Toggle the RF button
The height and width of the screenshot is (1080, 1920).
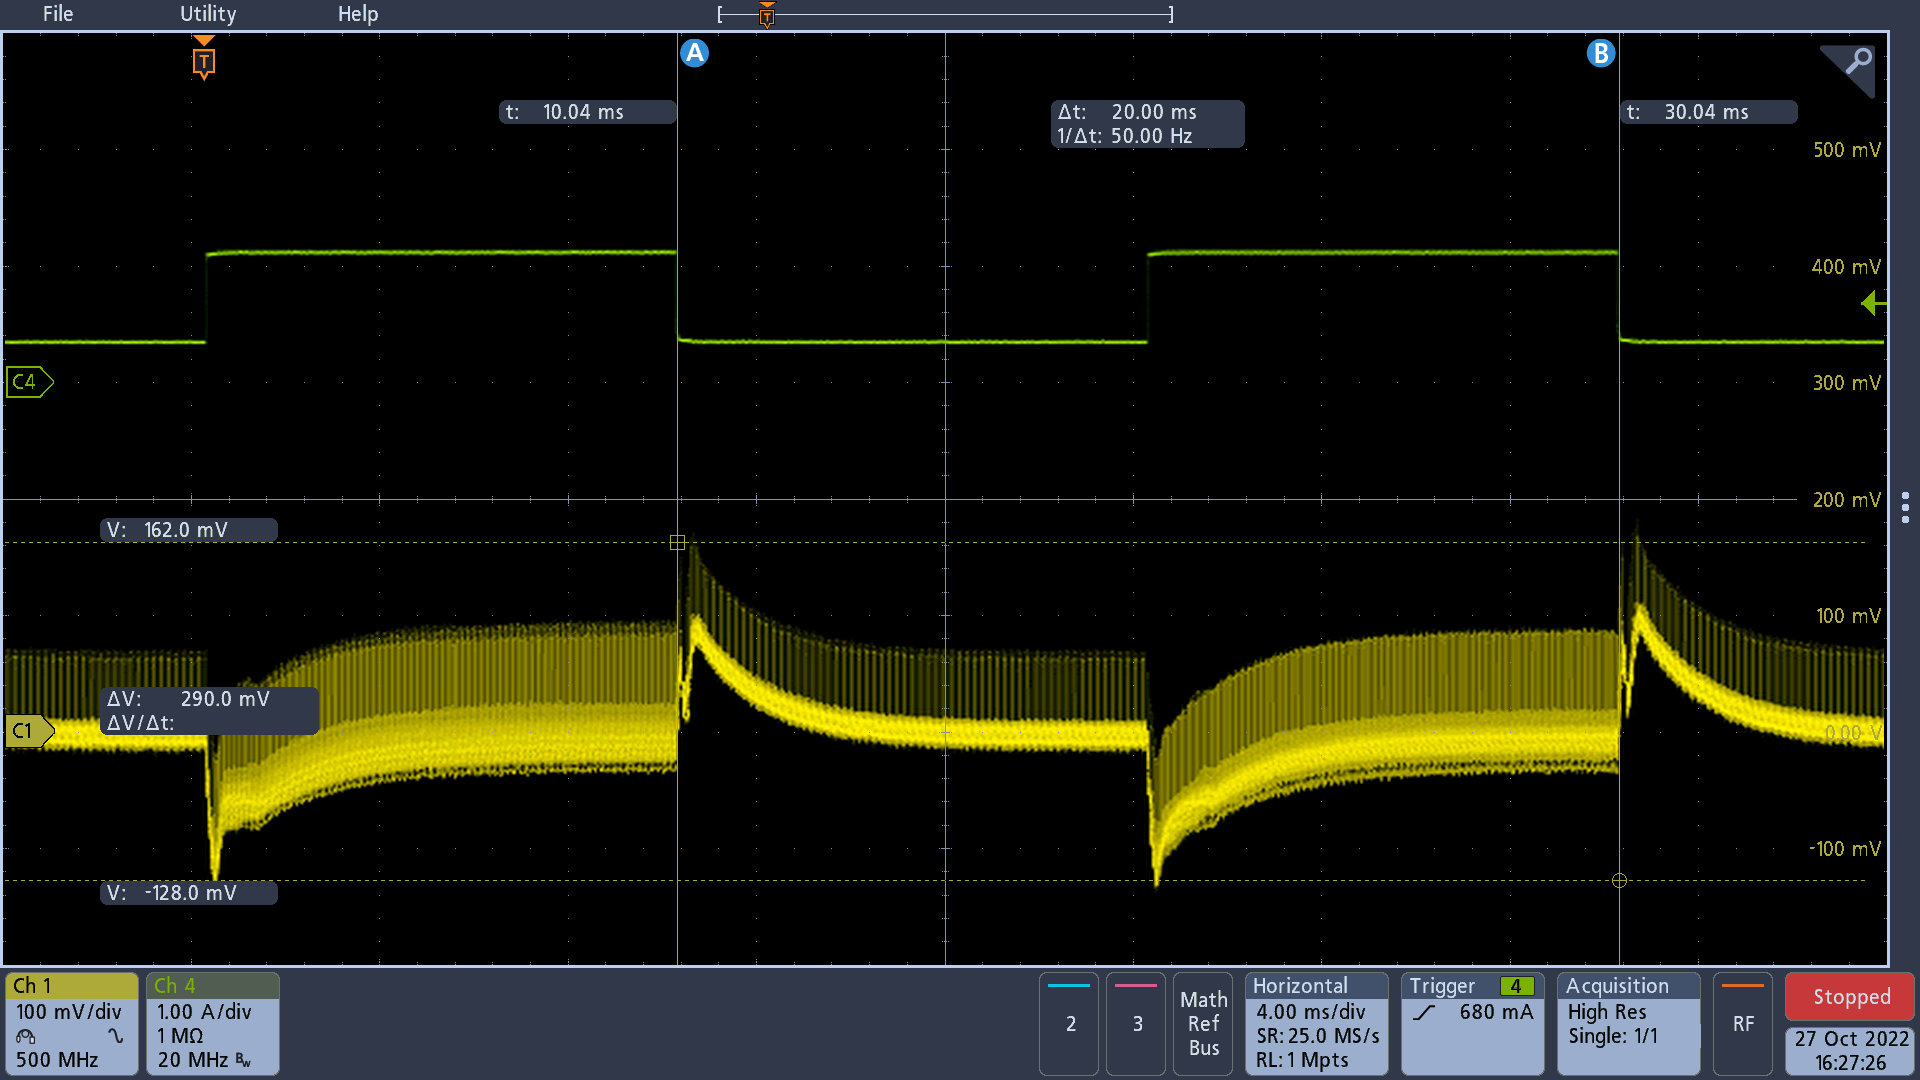tap(1743, 1023)
